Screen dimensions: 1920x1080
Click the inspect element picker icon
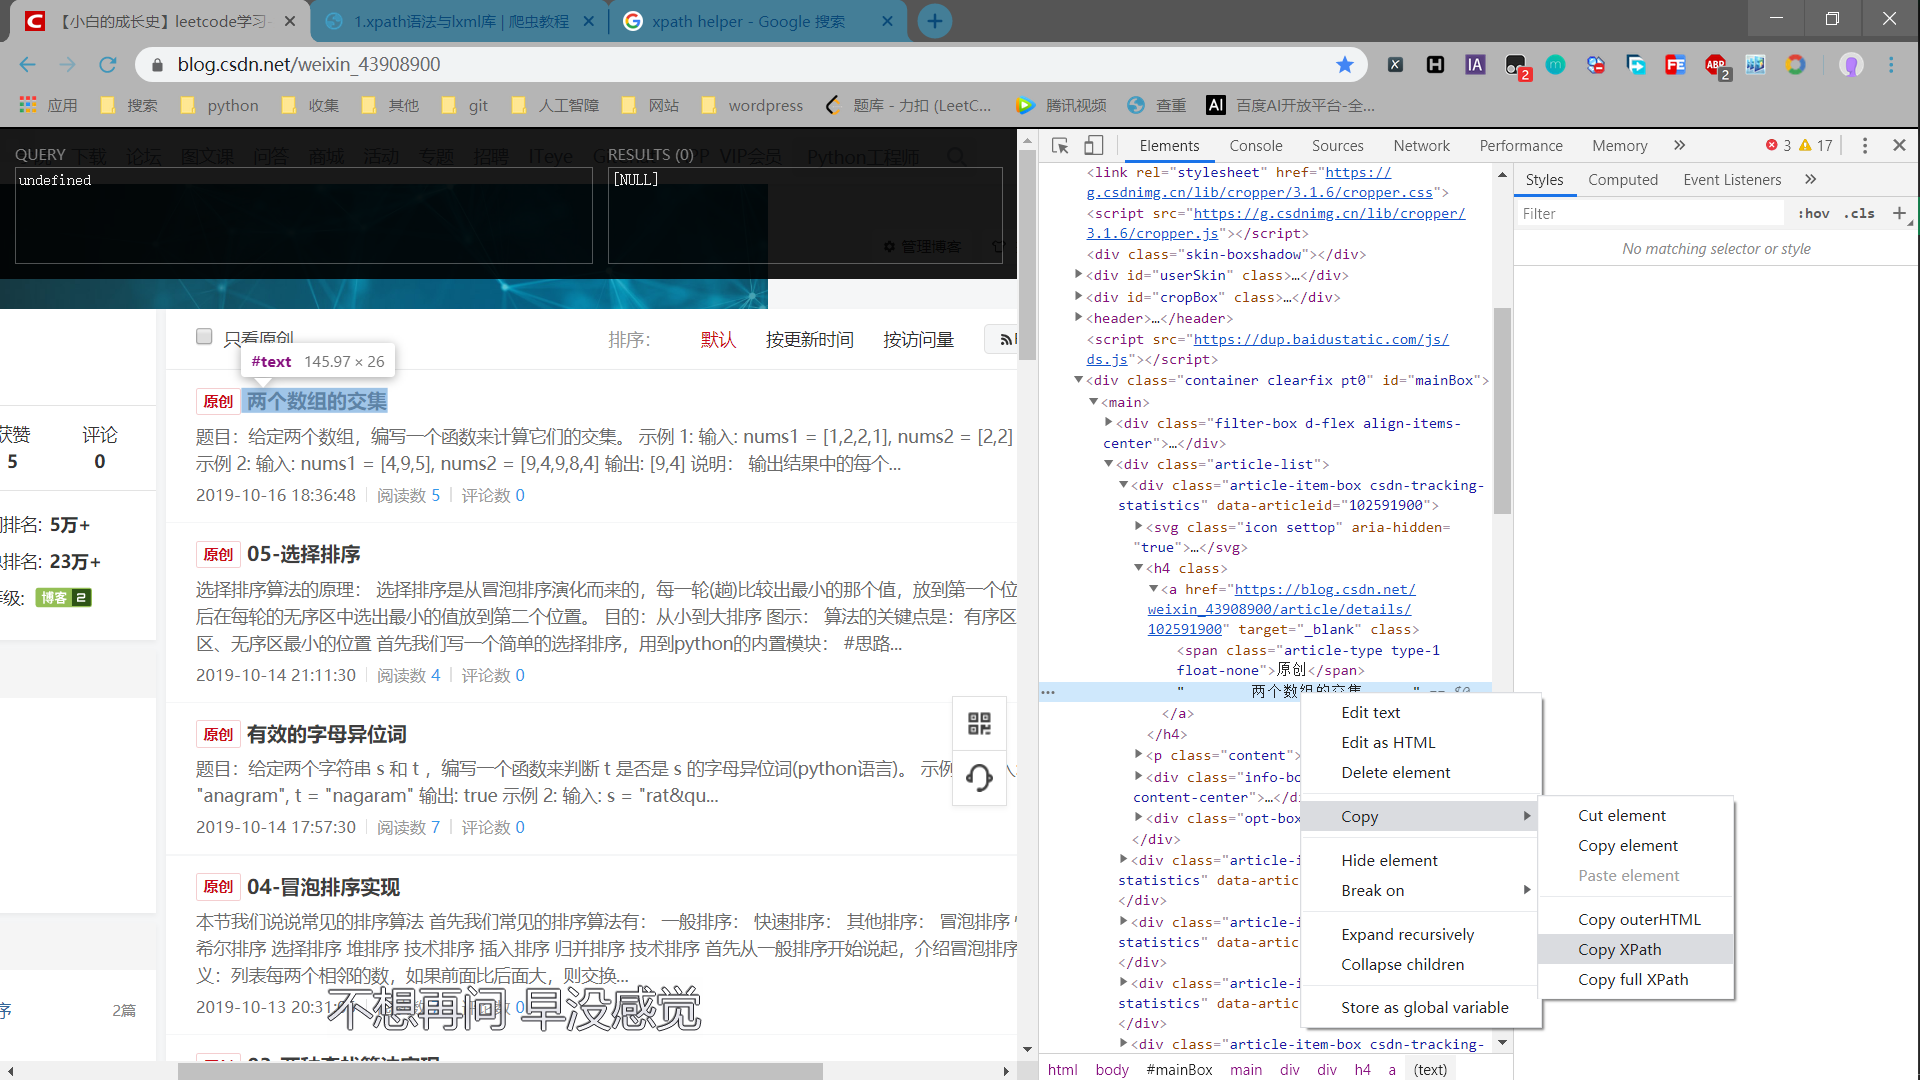(x=1060, y=146)
